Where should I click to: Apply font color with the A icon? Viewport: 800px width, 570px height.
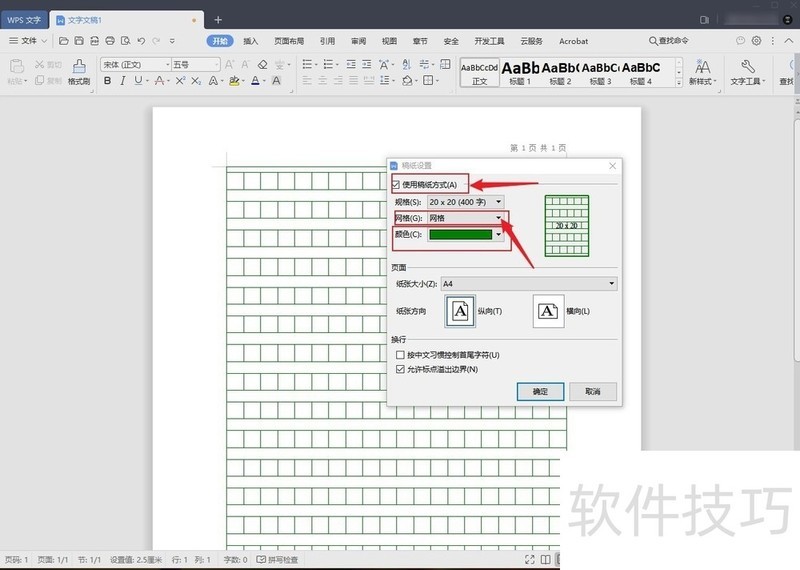point(256,81)
